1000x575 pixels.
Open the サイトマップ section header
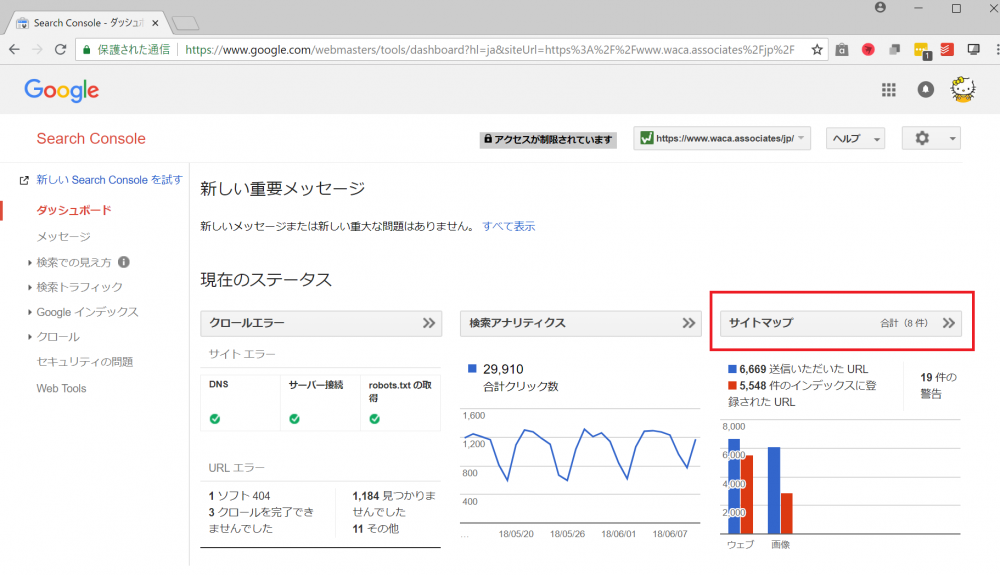[841, 323]
